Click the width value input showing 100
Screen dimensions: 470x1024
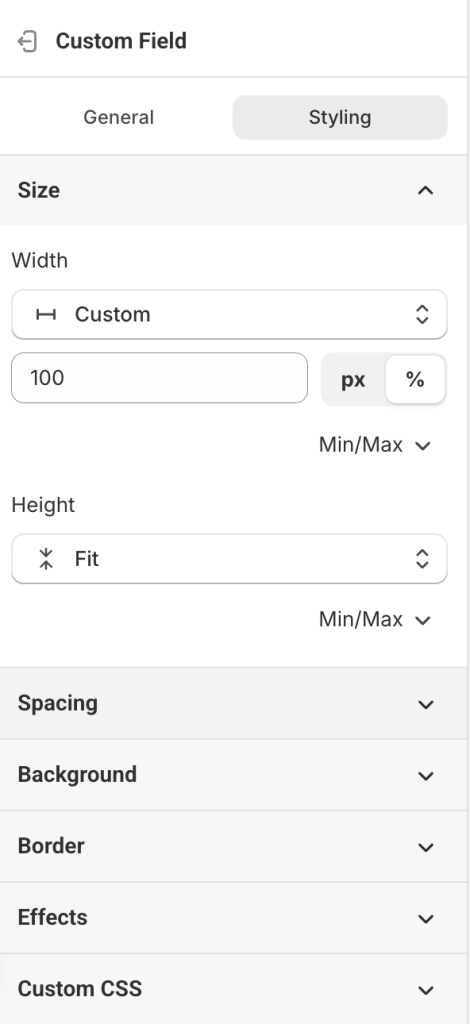(159, 378)
